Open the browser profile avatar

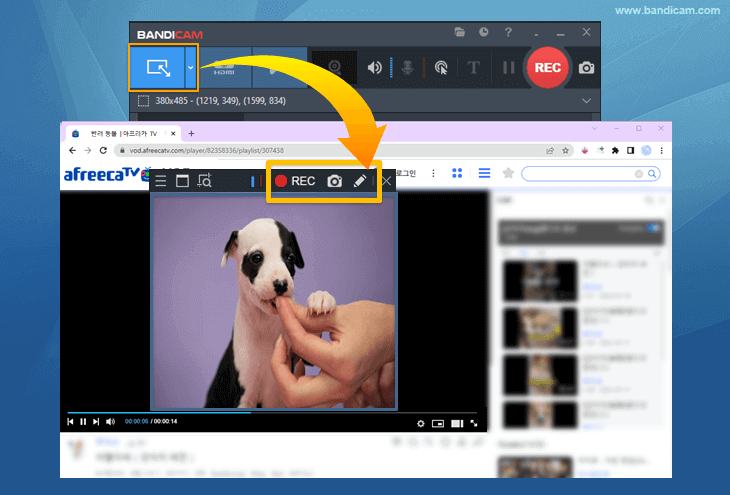point(646,150)
